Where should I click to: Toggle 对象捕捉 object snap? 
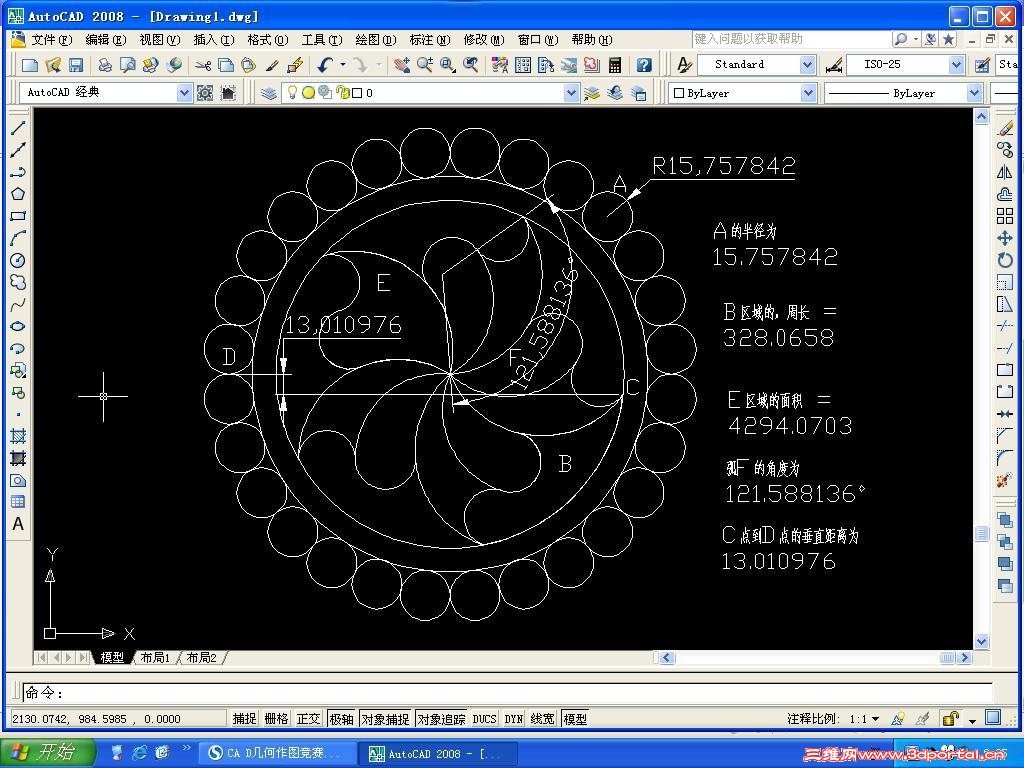coord(385,719)
